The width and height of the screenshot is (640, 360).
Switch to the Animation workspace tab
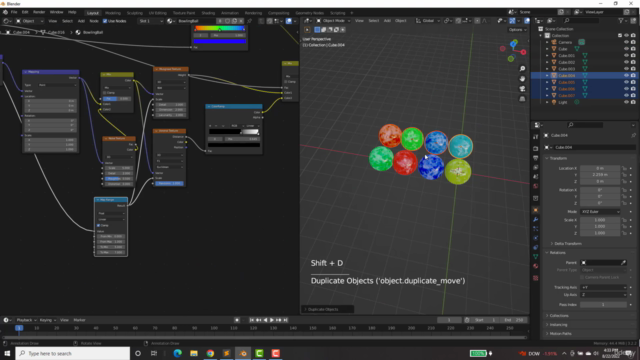tap(230, 13)
